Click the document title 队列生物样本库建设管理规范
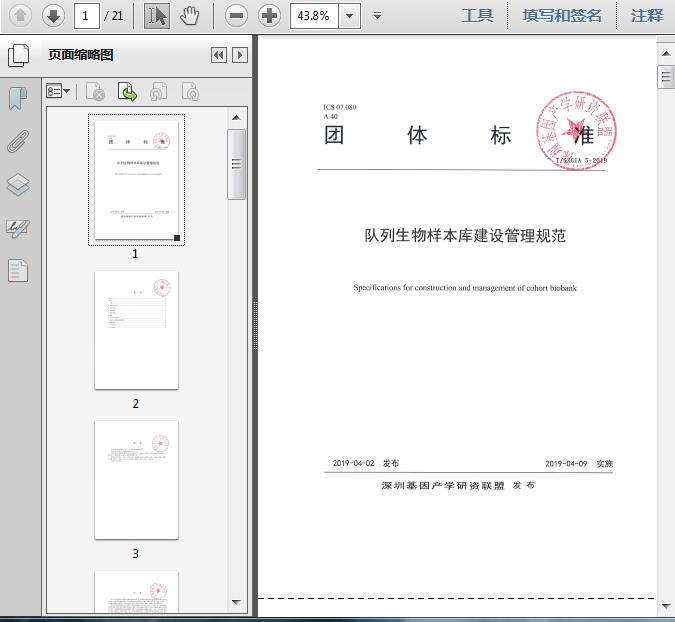 coord(465,235)
